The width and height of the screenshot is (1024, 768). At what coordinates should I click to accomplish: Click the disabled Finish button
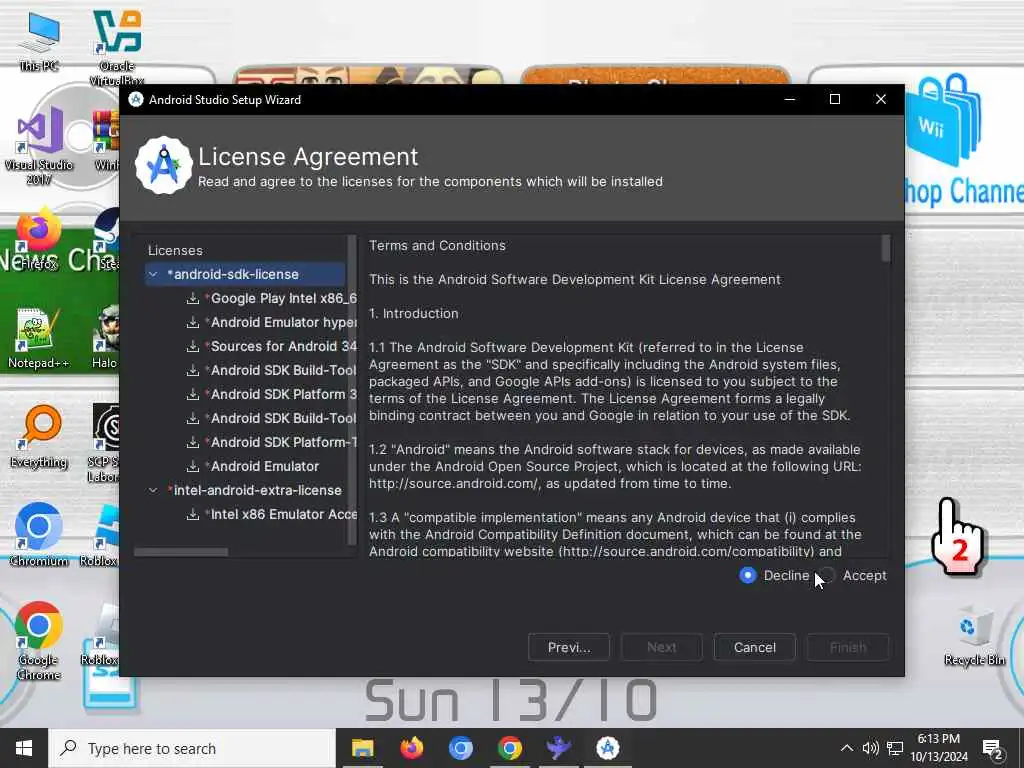point(848,647)
